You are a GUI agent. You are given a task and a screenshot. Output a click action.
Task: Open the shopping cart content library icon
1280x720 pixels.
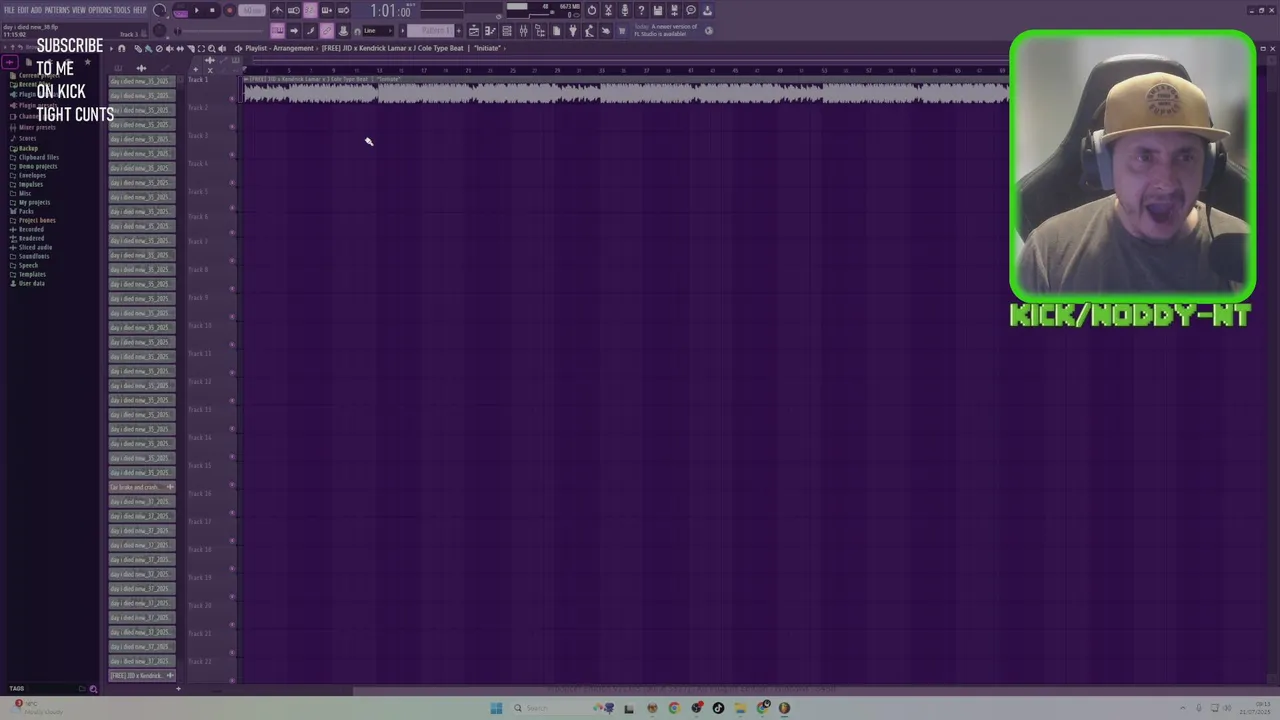622,30
